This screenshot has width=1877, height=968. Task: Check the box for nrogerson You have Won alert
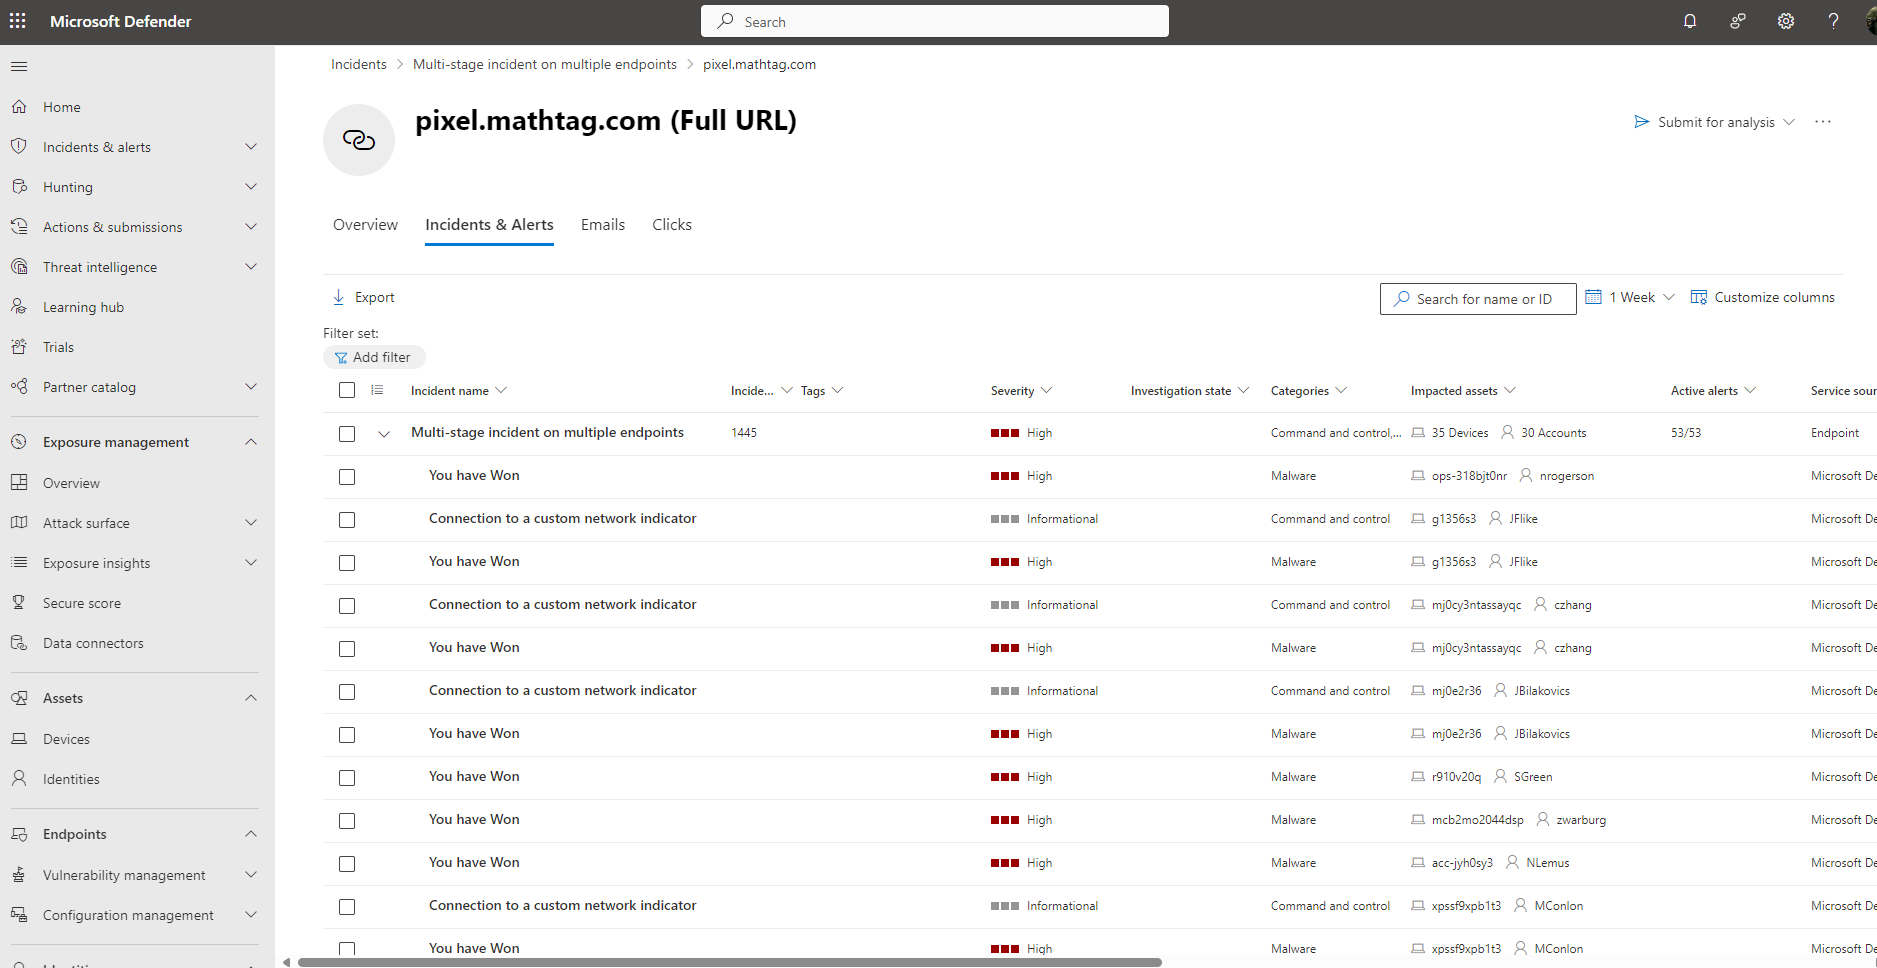click(347, 477)
